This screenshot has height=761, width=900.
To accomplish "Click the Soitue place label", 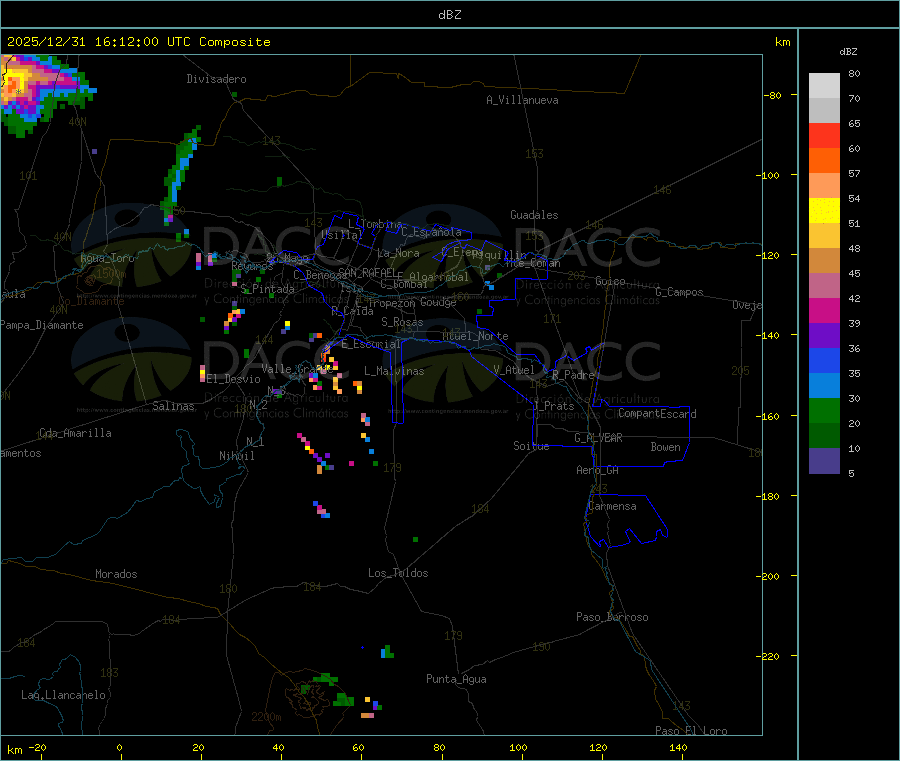I will [x=531, y=446].
